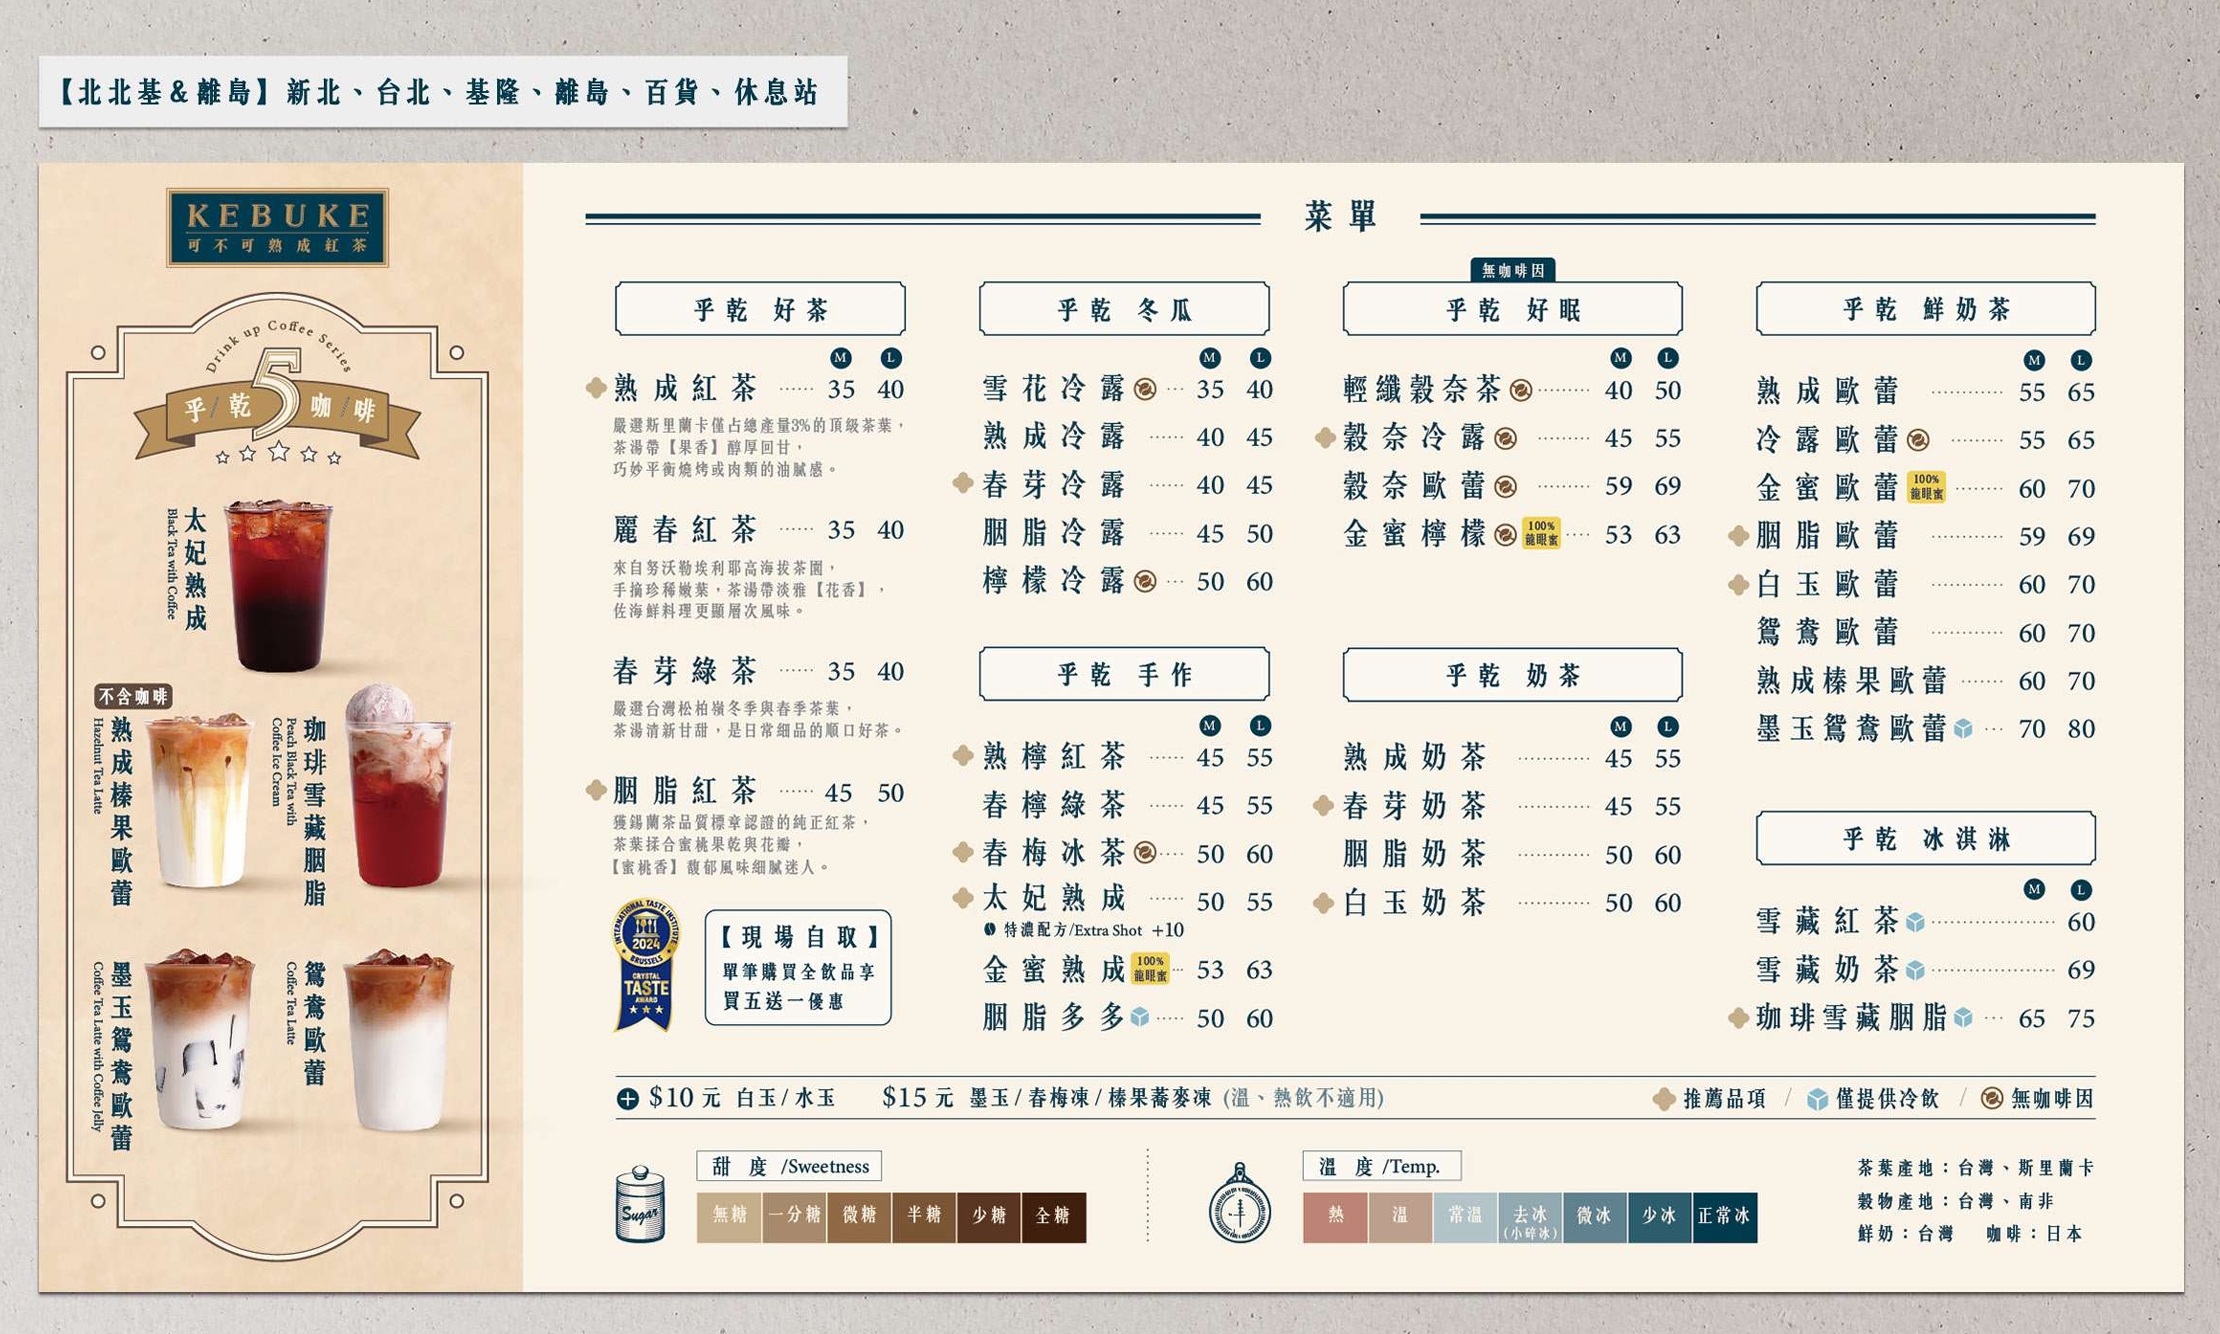This screenshot has width=2220, height=1334.
Task: Choose the 無糖 sweetness swatch
Action: pyautogui.click(x=729, y=1216)
